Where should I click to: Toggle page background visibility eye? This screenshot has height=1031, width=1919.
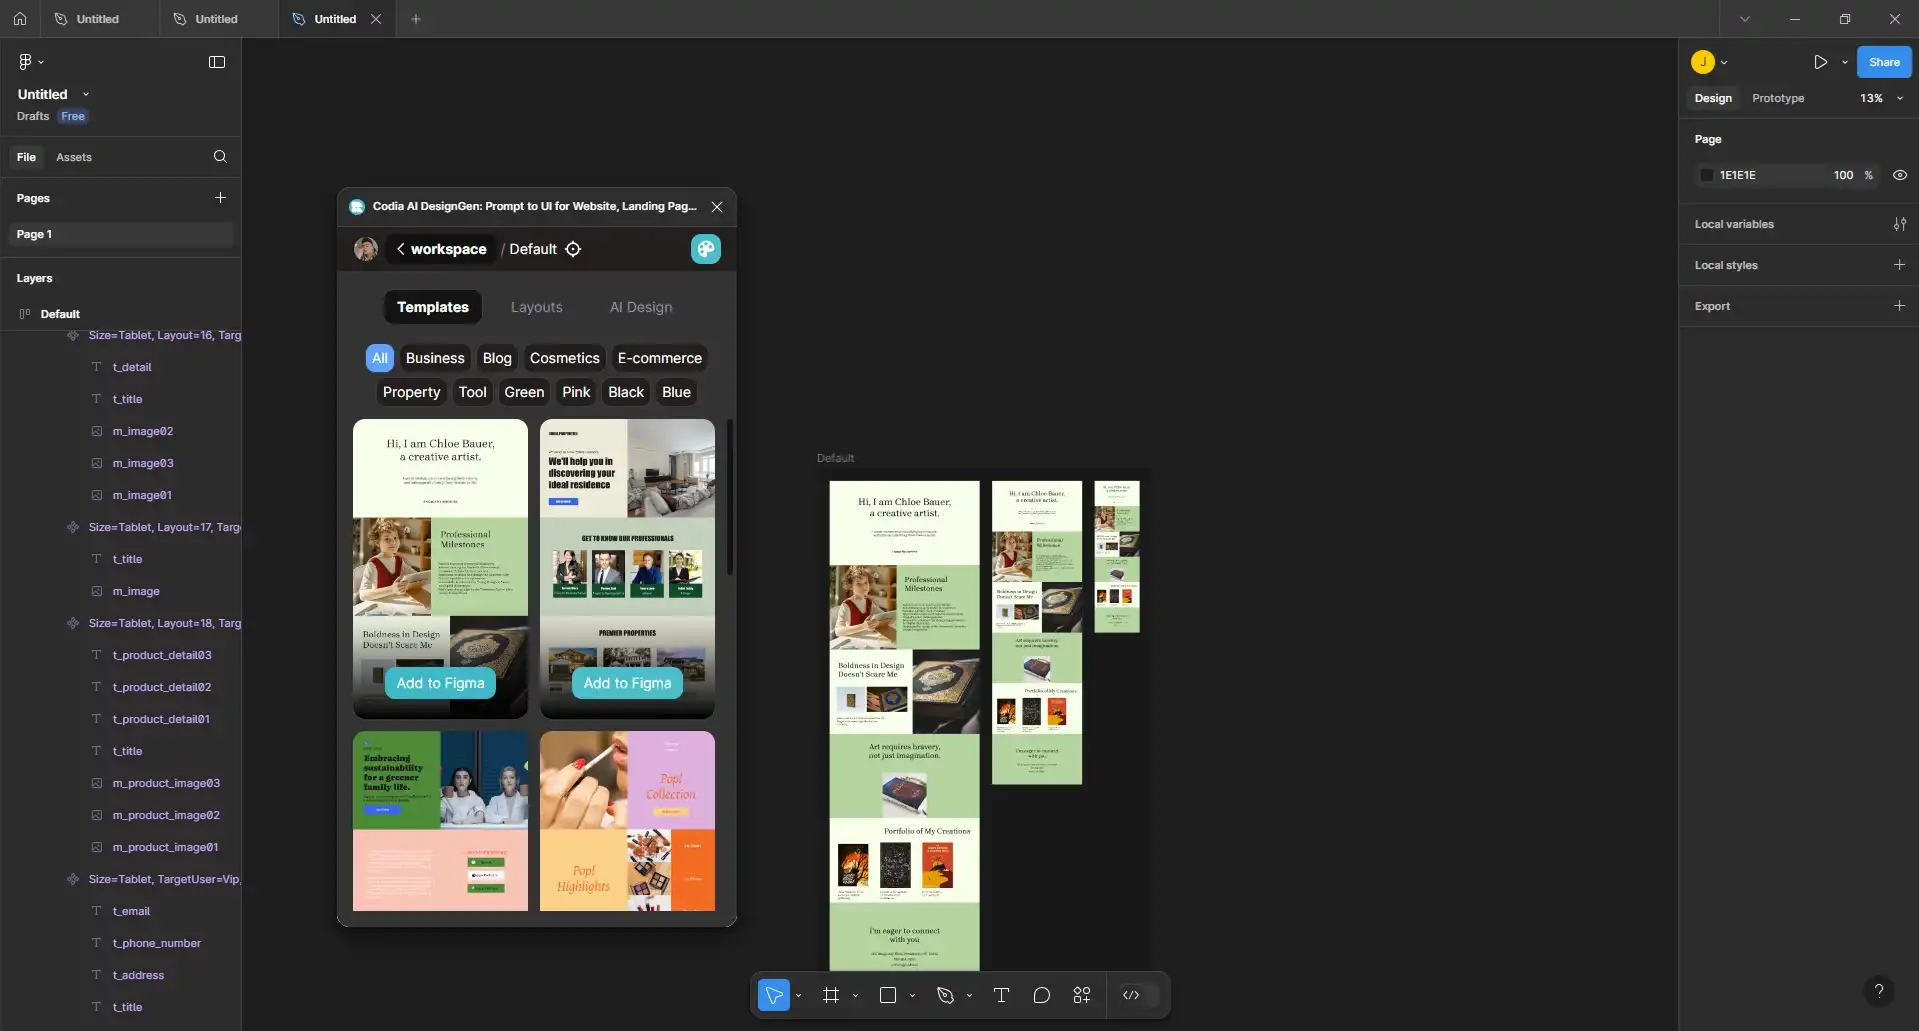coord(1899,175)
